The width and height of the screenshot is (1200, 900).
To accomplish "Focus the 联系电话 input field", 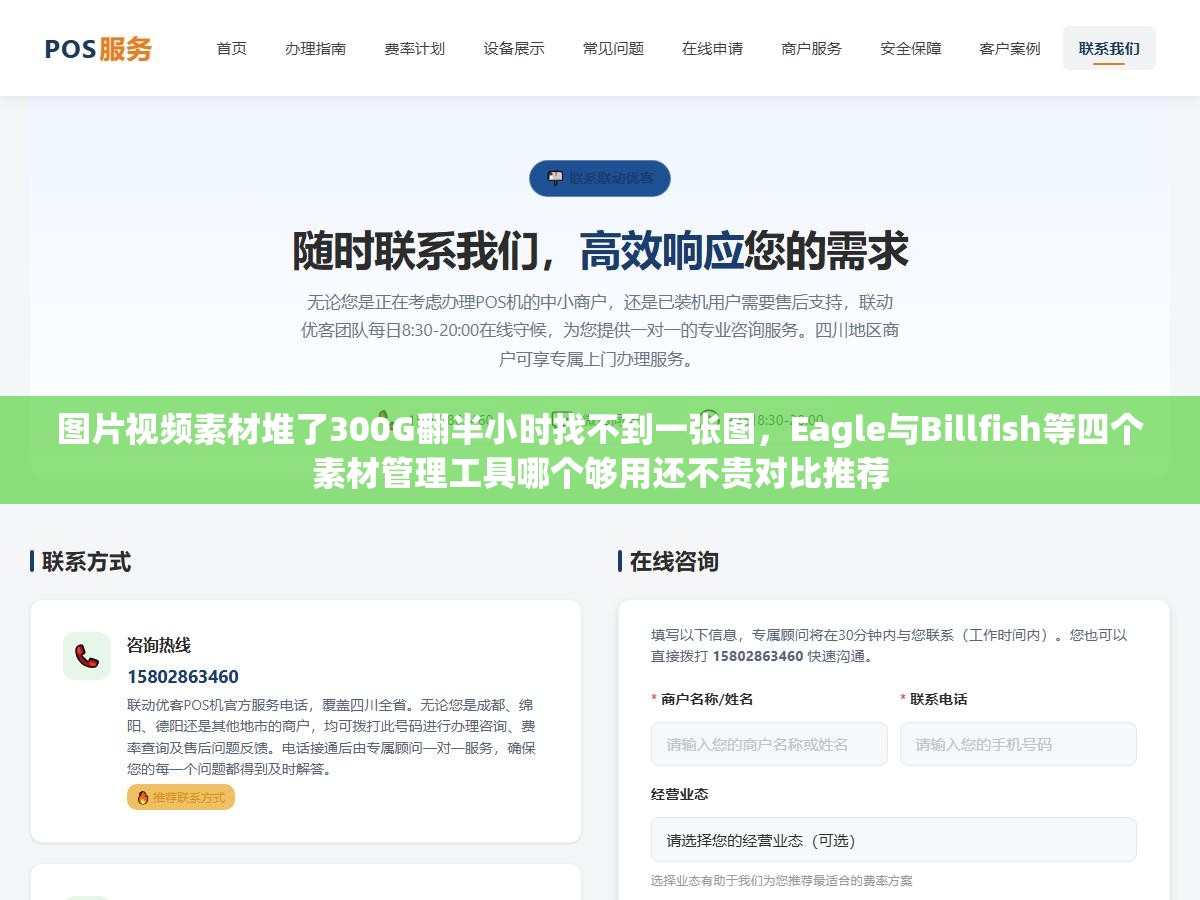I will pos(1018,744).
